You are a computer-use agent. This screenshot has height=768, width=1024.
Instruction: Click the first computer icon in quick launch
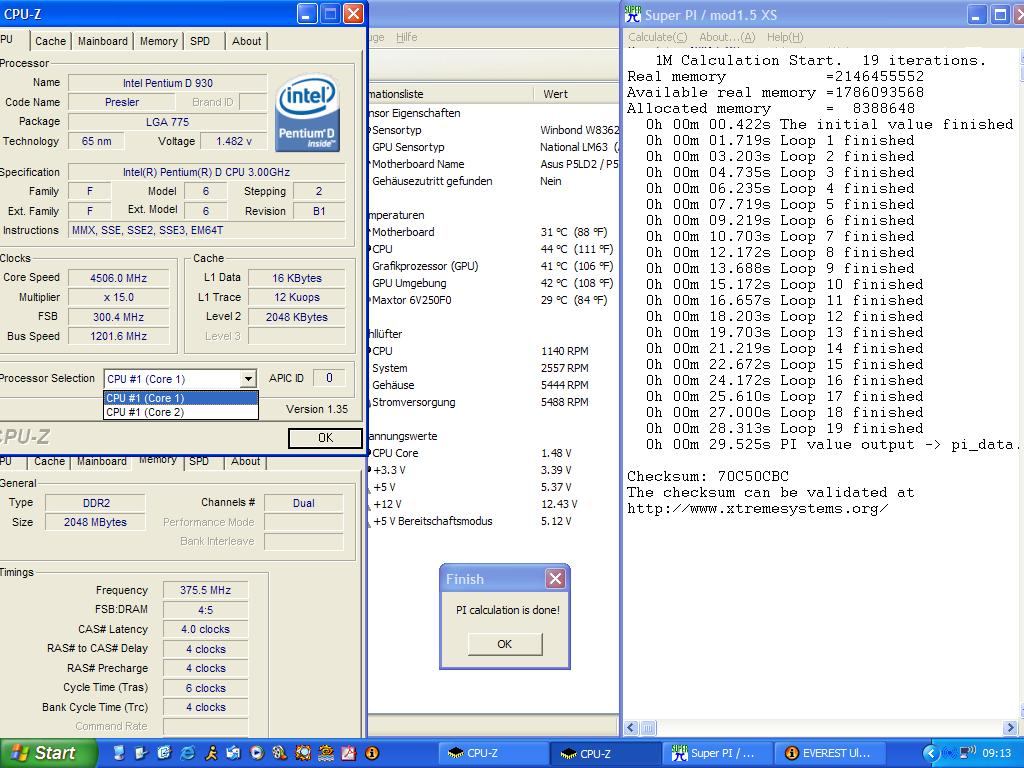pyautogui.click(x=118, y=753)
